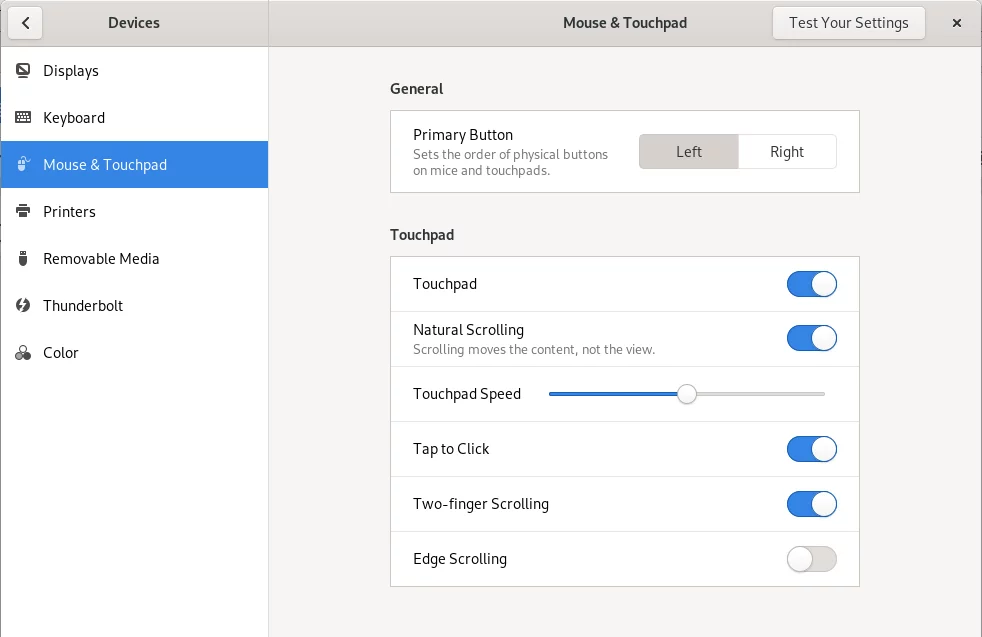Enable Edge Scrolling
This screenshot has height=637, width=982.
pos(812,559)
